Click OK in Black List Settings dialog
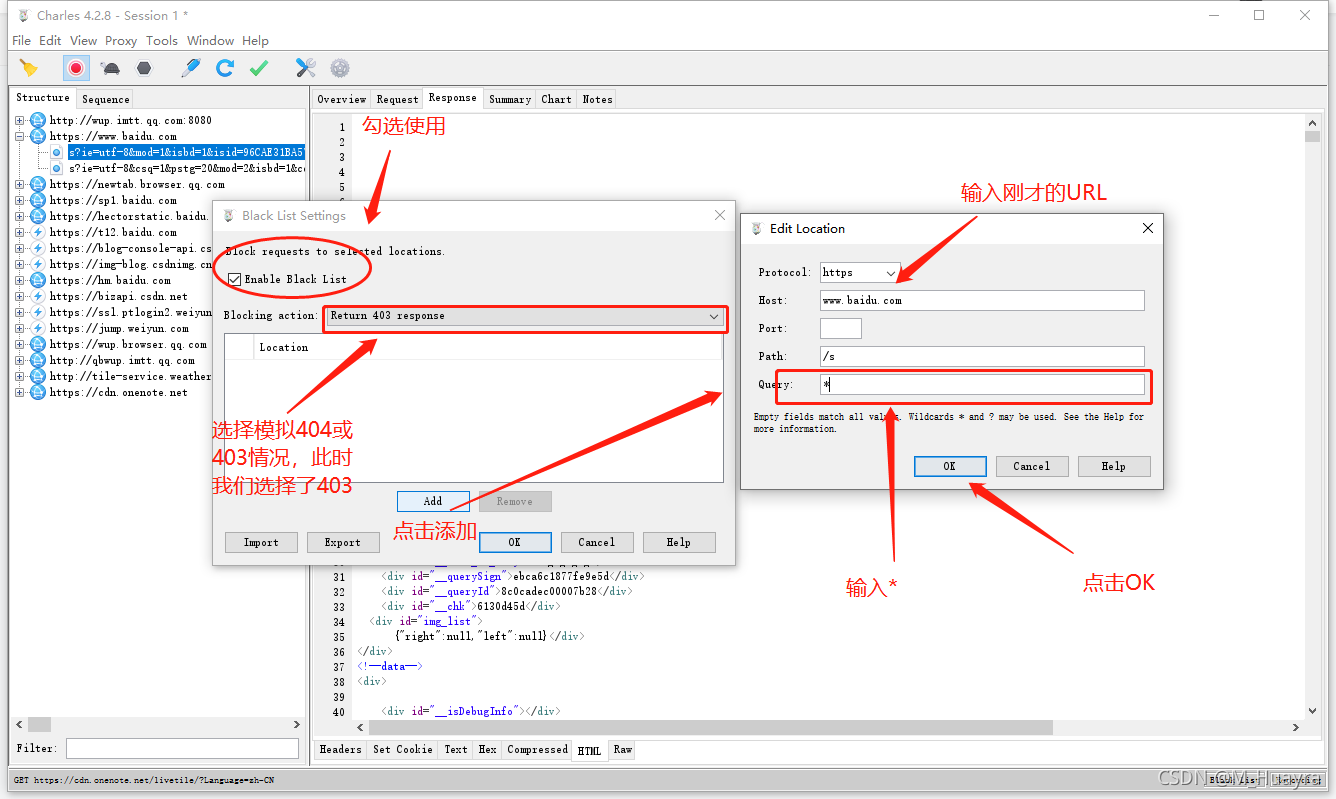The image size is (1336, 799). click(515, 542)
